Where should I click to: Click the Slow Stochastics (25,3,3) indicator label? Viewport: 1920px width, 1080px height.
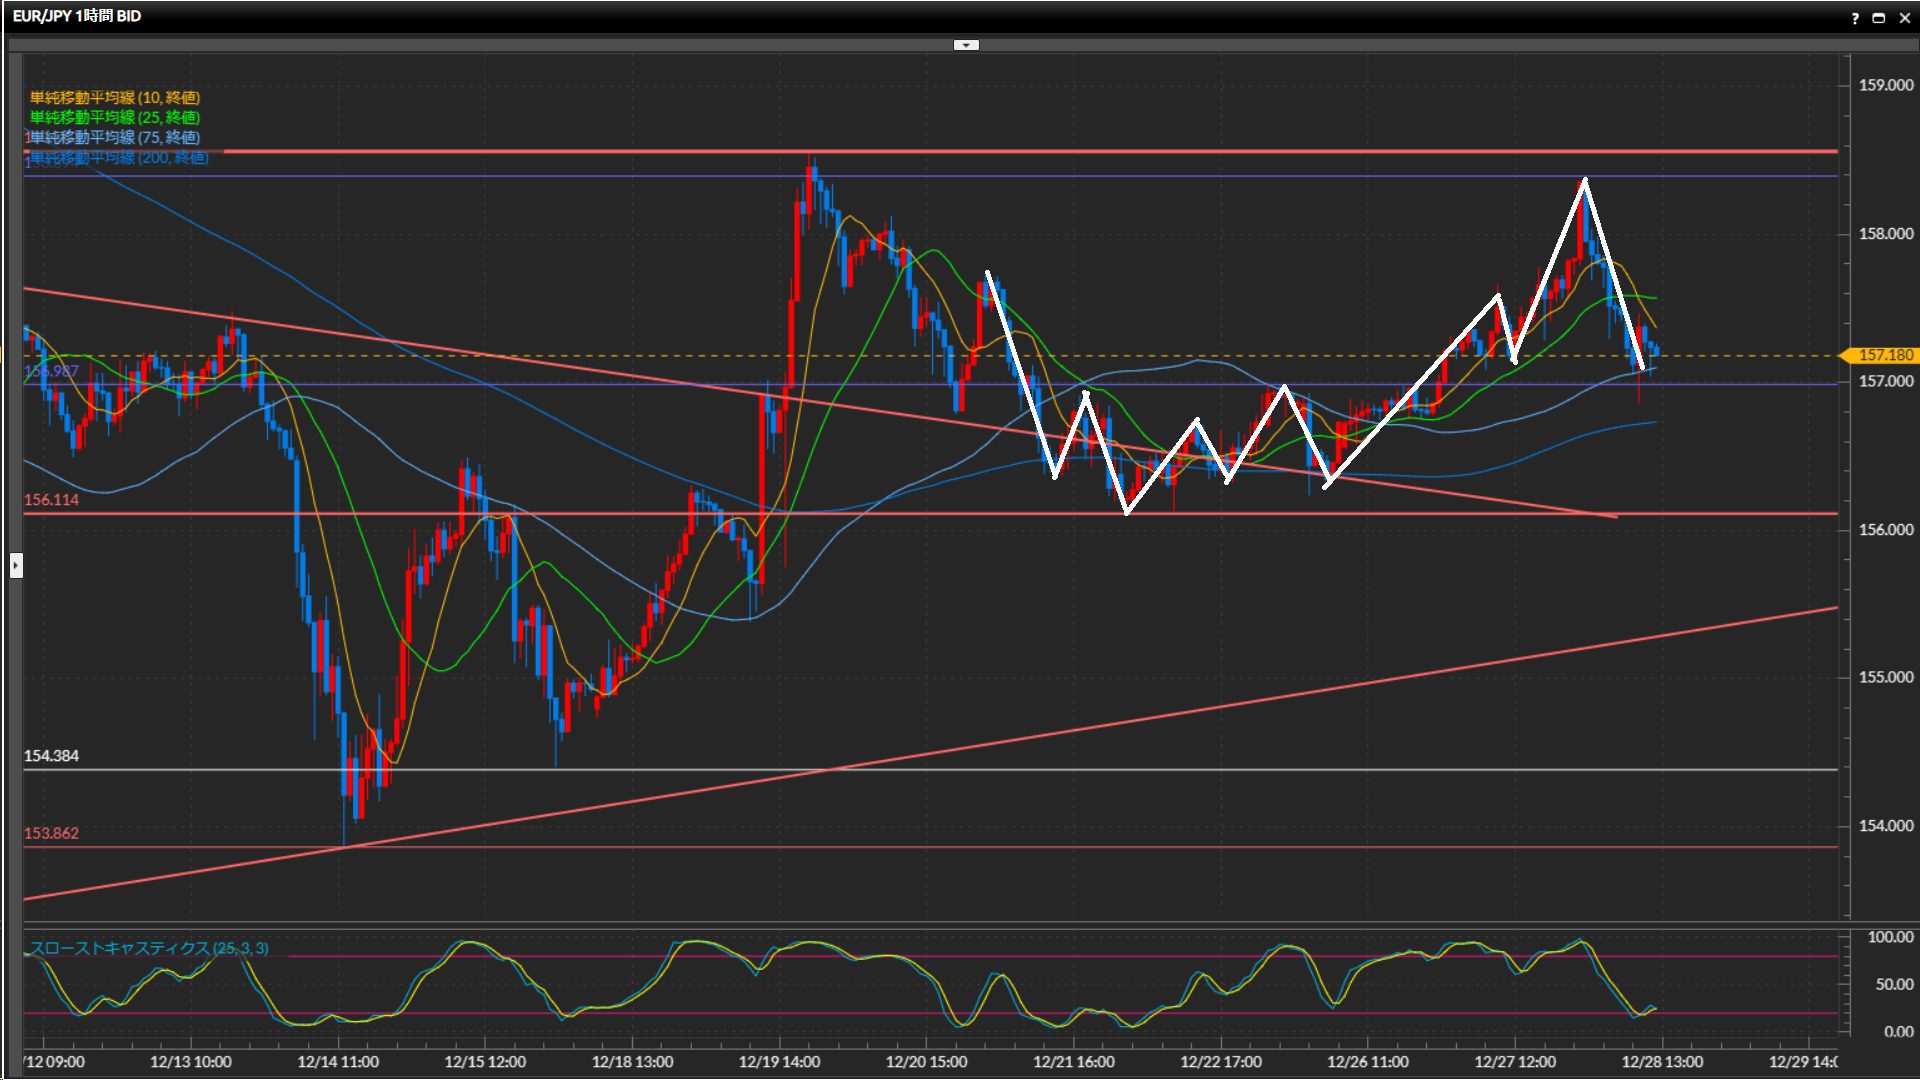tap(149, 948)
